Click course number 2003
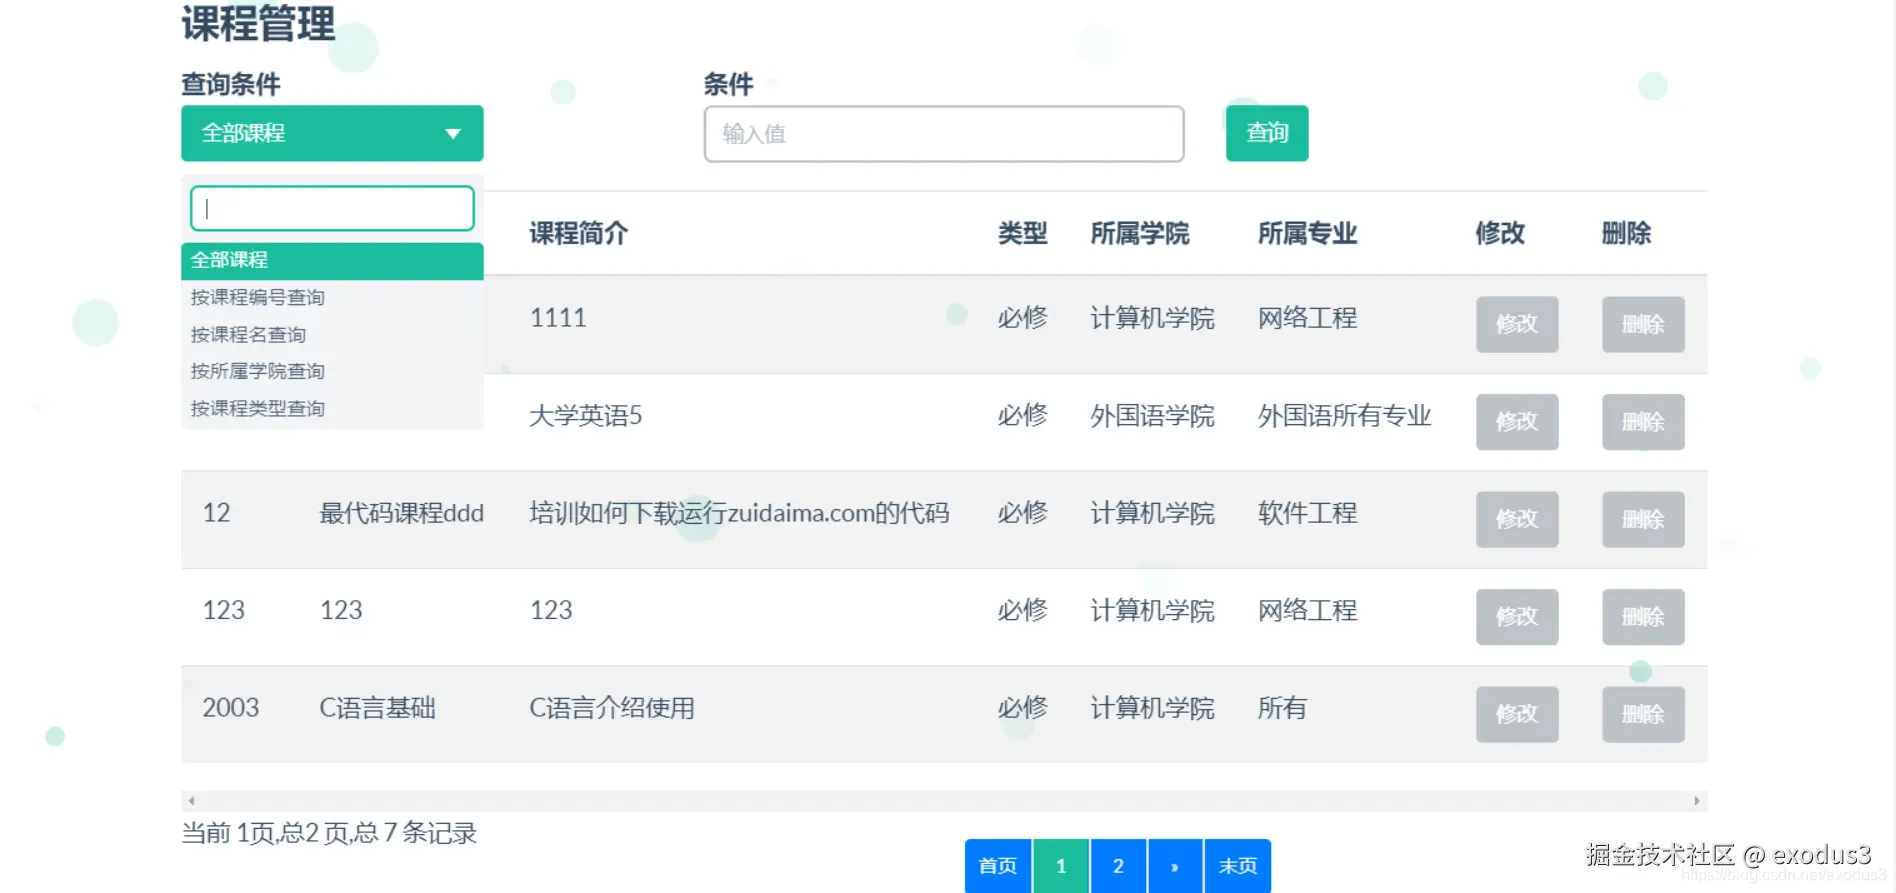1896x893 pixels. (x=231, y=708)
